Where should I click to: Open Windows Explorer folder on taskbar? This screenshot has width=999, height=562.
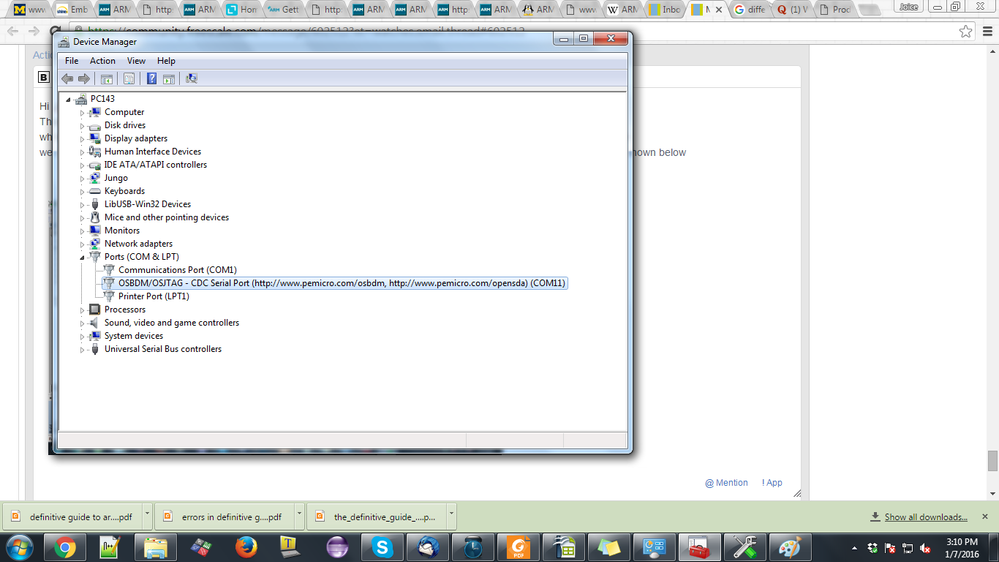(x=155, y=547)
